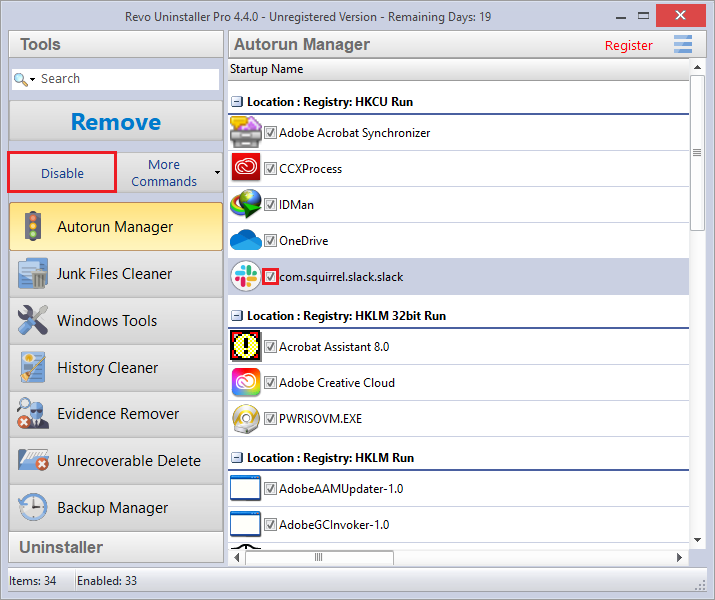Click the Acrobat Assistant 8.0 warning icon
The image size is (715, 600).
[x=246, y=346]
